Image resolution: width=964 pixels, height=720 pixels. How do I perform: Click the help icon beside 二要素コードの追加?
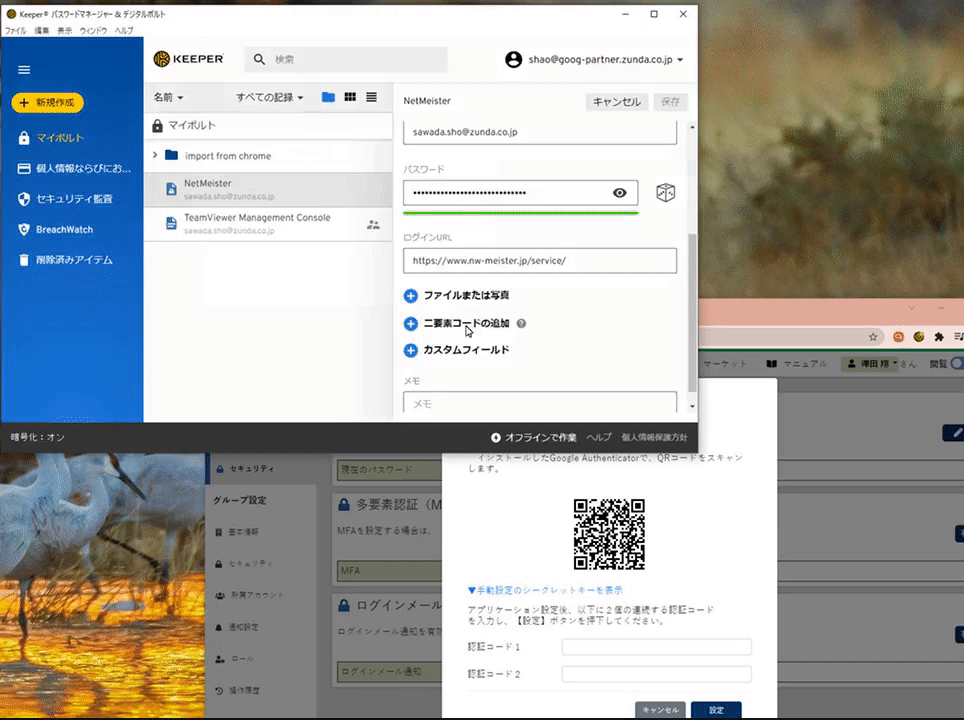click(x=521, y=324)
